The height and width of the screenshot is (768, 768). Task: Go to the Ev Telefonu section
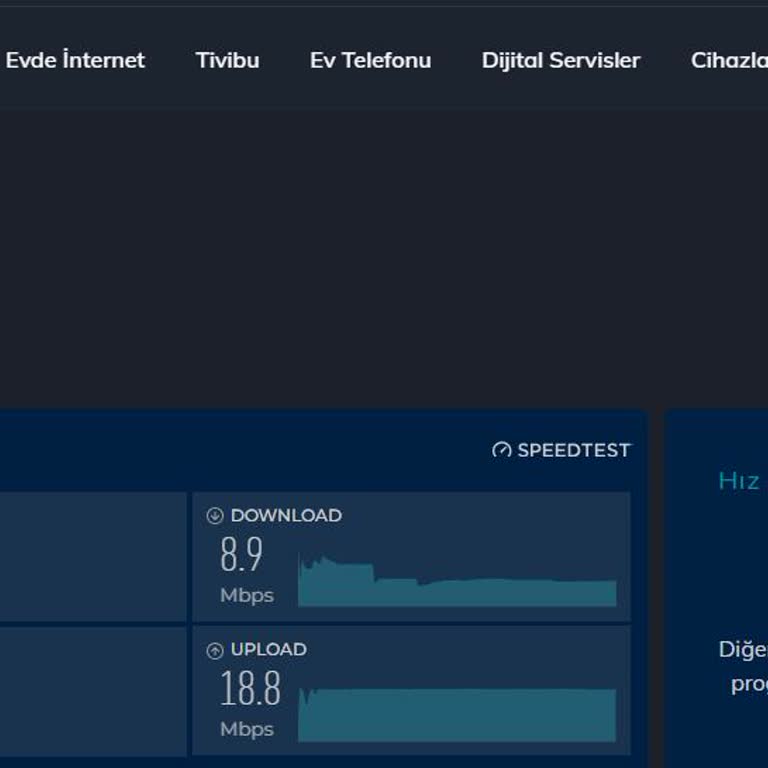[370, 60]
